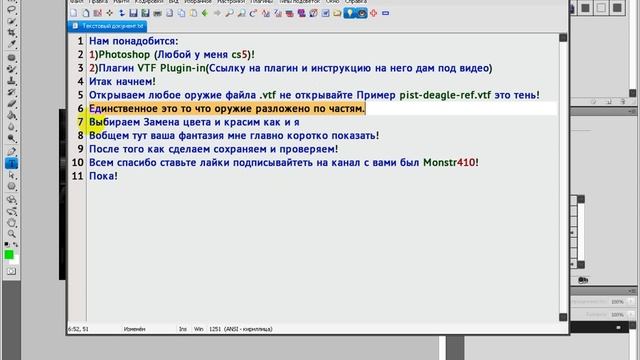
Task: Create new document in text editor toolbar
Action: tap(74, 13)
